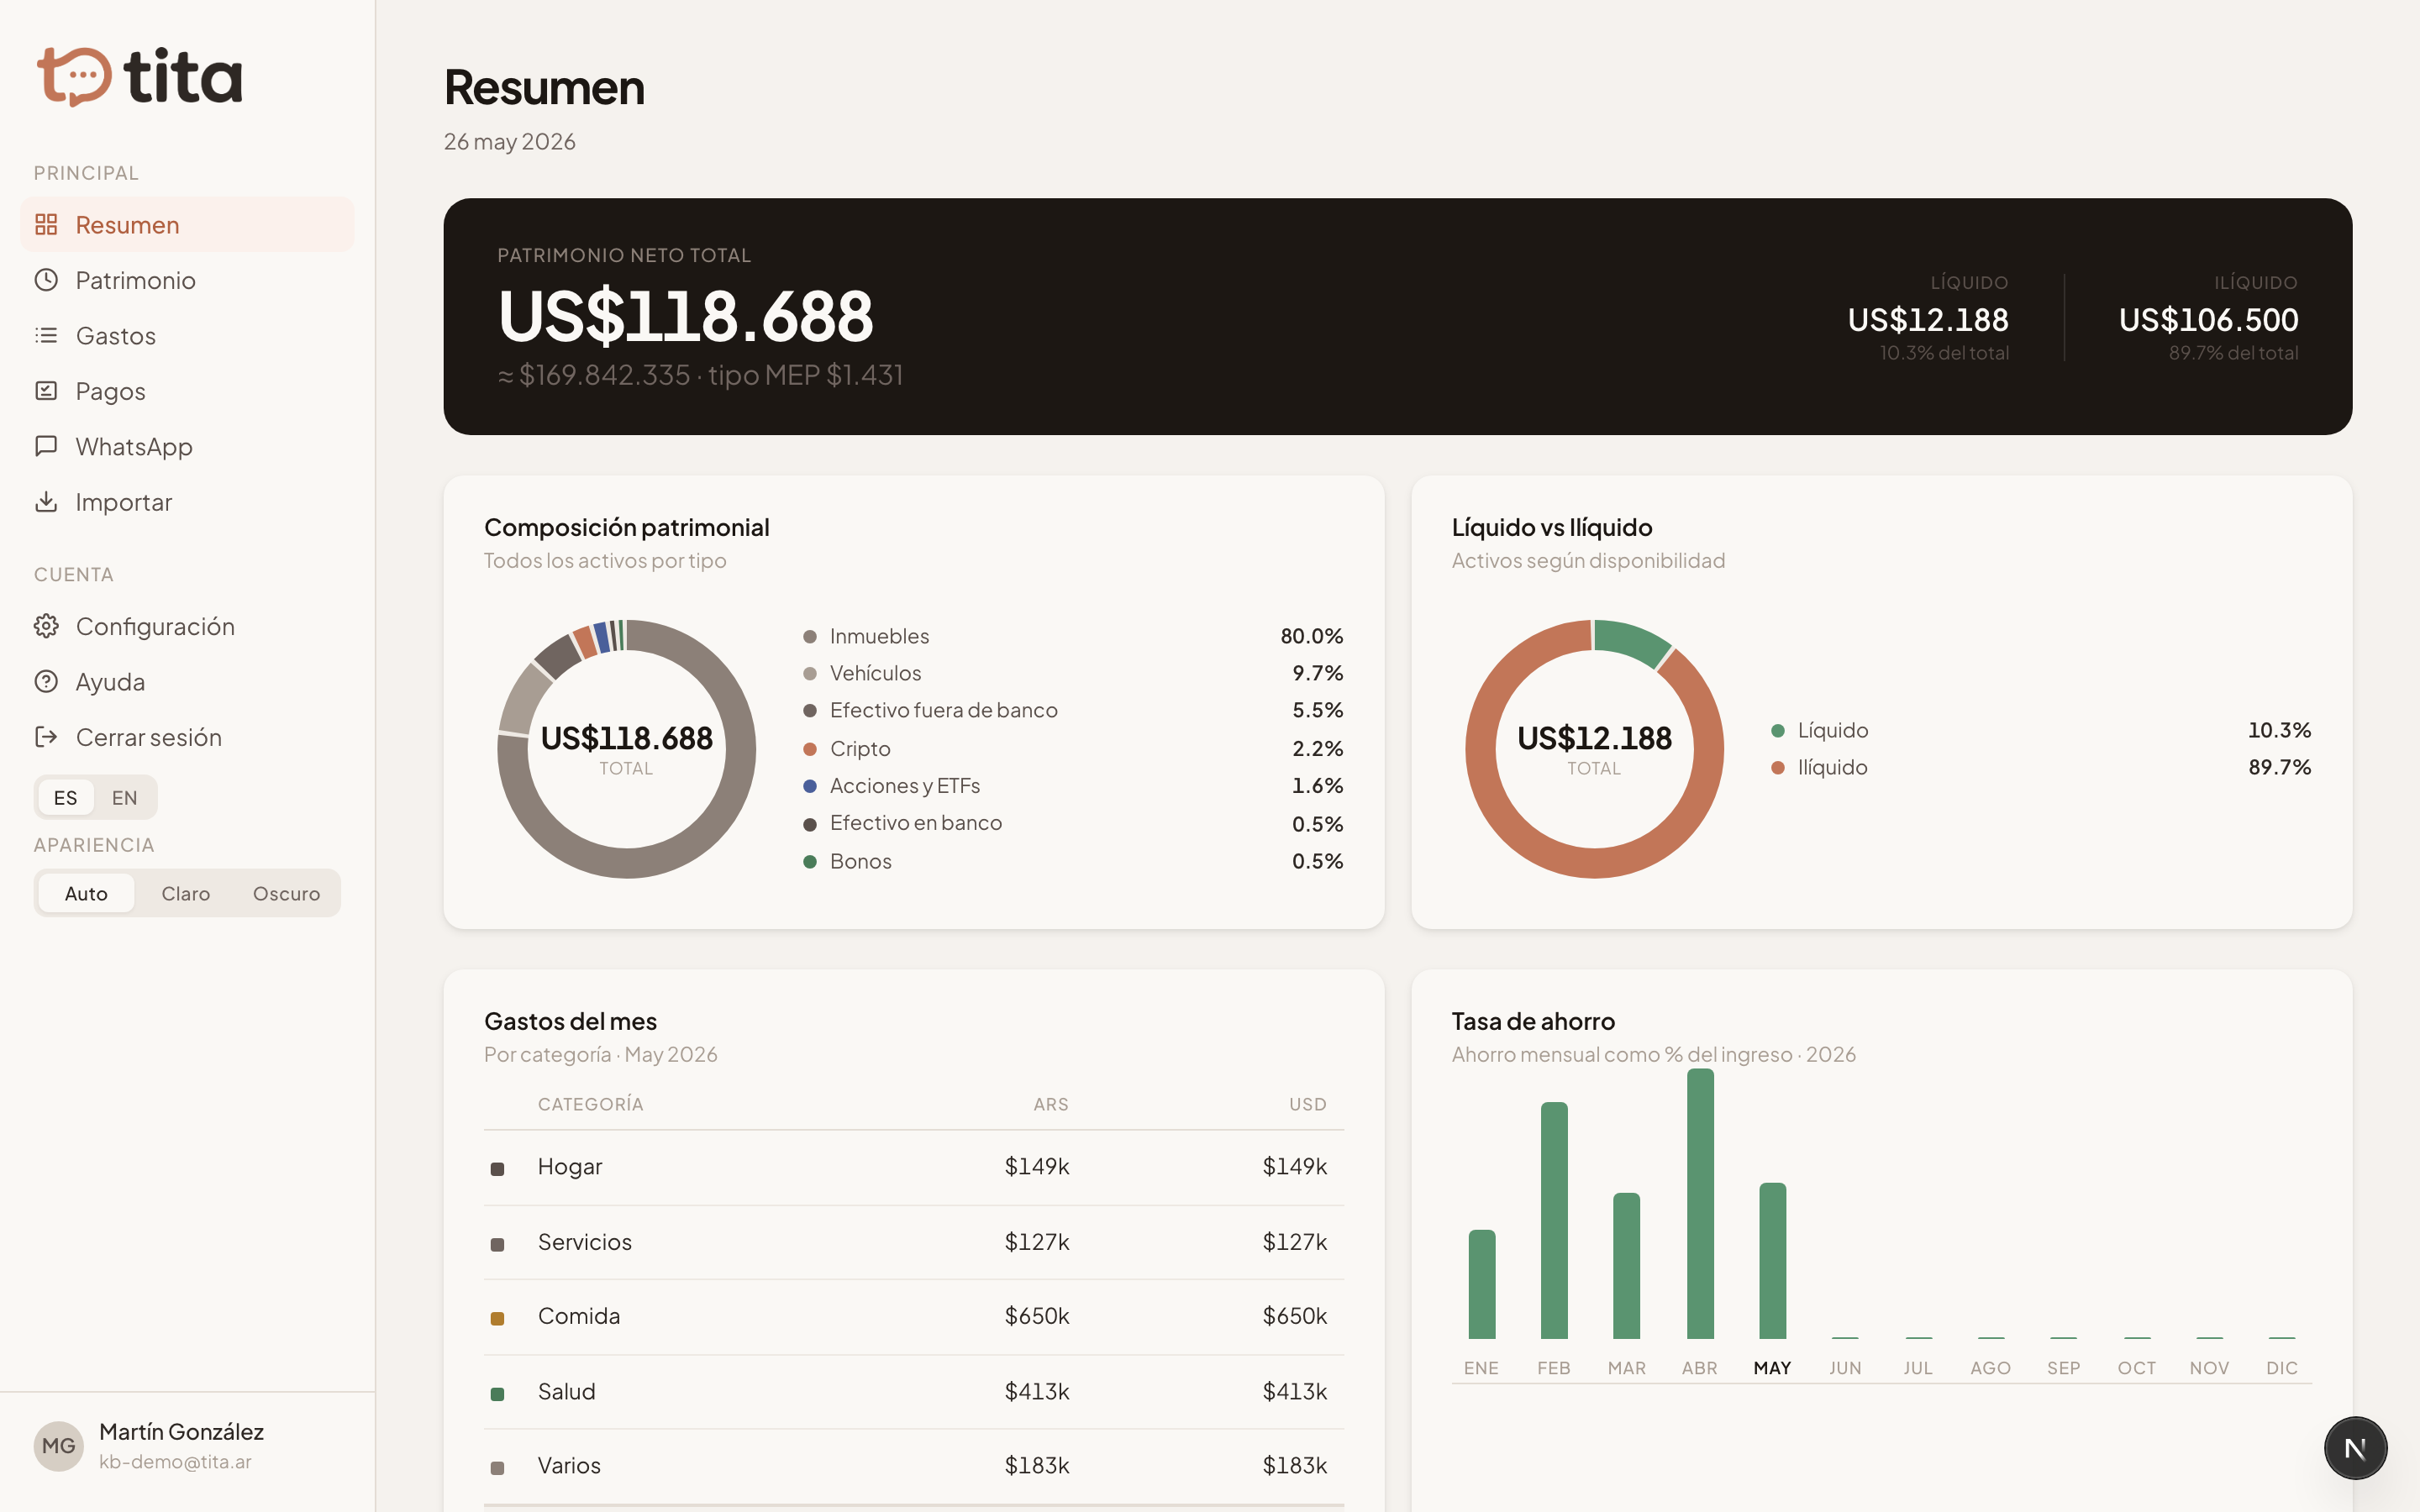Click the tita speech-bubble logo icon
The width and height of the screenshot is (2420, 1512).
point(74,76)
